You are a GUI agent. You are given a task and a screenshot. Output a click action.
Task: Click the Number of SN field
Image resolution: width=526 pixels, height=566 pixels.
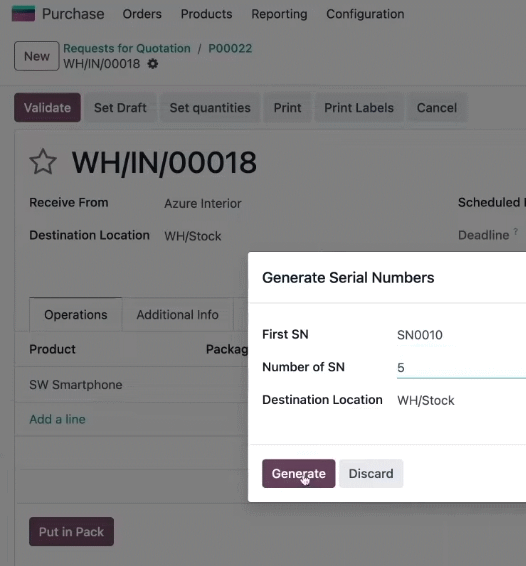(x=461, y=368)
